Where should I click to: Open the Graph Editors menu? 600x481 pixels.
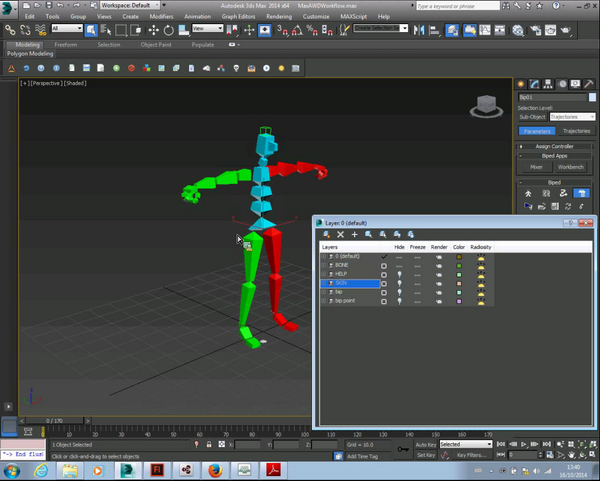[238, 16]
